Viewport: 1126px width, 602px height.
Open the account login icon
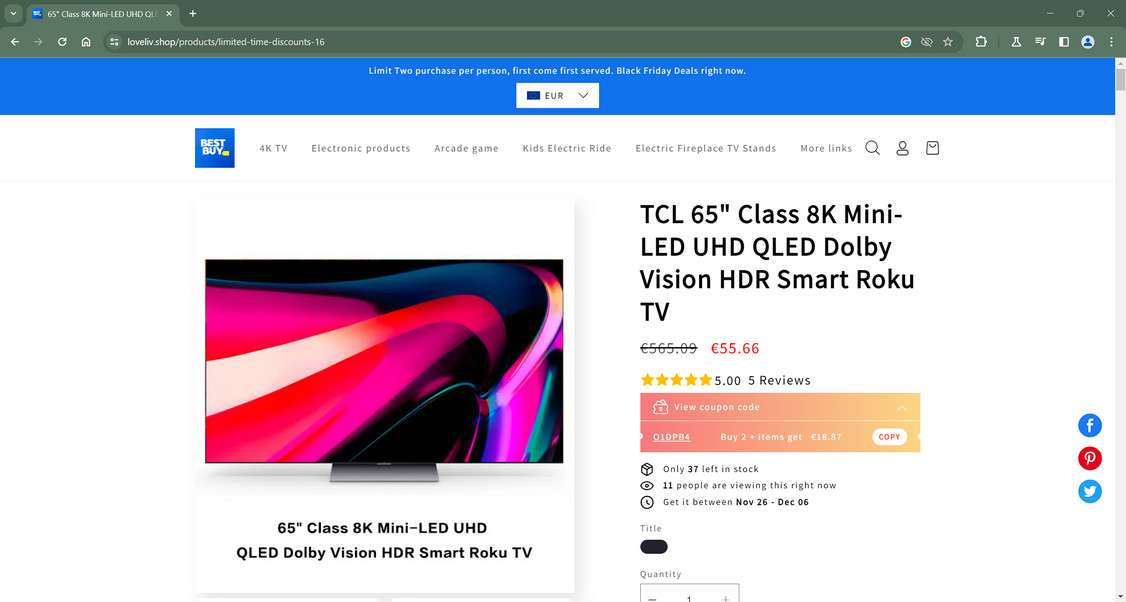[903, 148]
